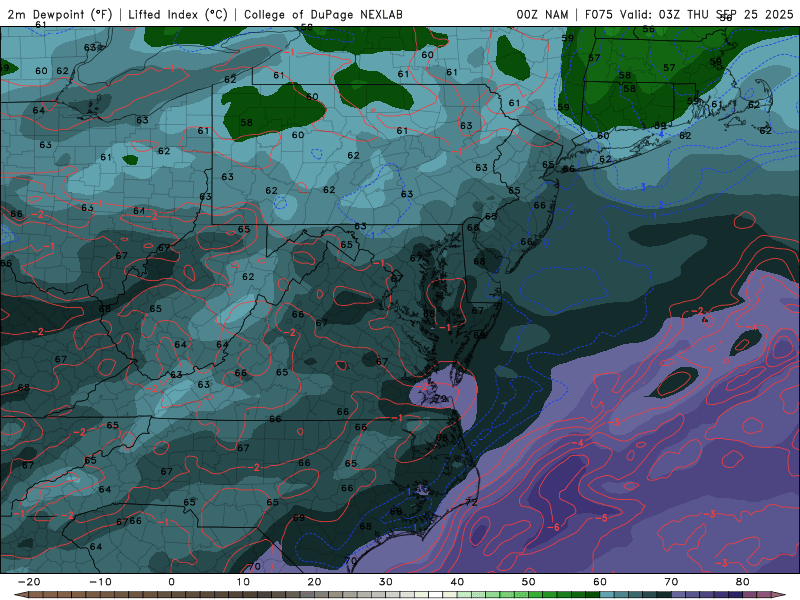Click the "00Z NAM" model run label
Image resolution: width=800 pixels, height=600 pixels.
[542, 14]
